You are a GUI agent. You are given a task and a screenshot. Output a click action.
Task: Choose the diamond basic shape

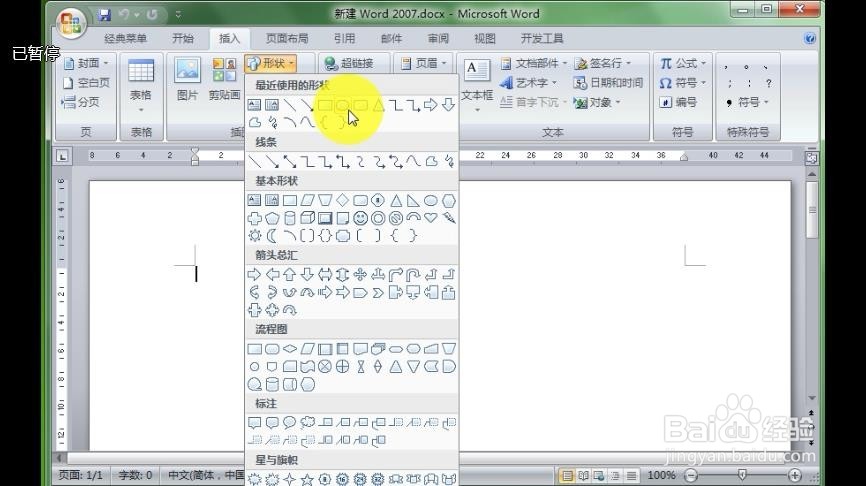(x=342, y=200)
